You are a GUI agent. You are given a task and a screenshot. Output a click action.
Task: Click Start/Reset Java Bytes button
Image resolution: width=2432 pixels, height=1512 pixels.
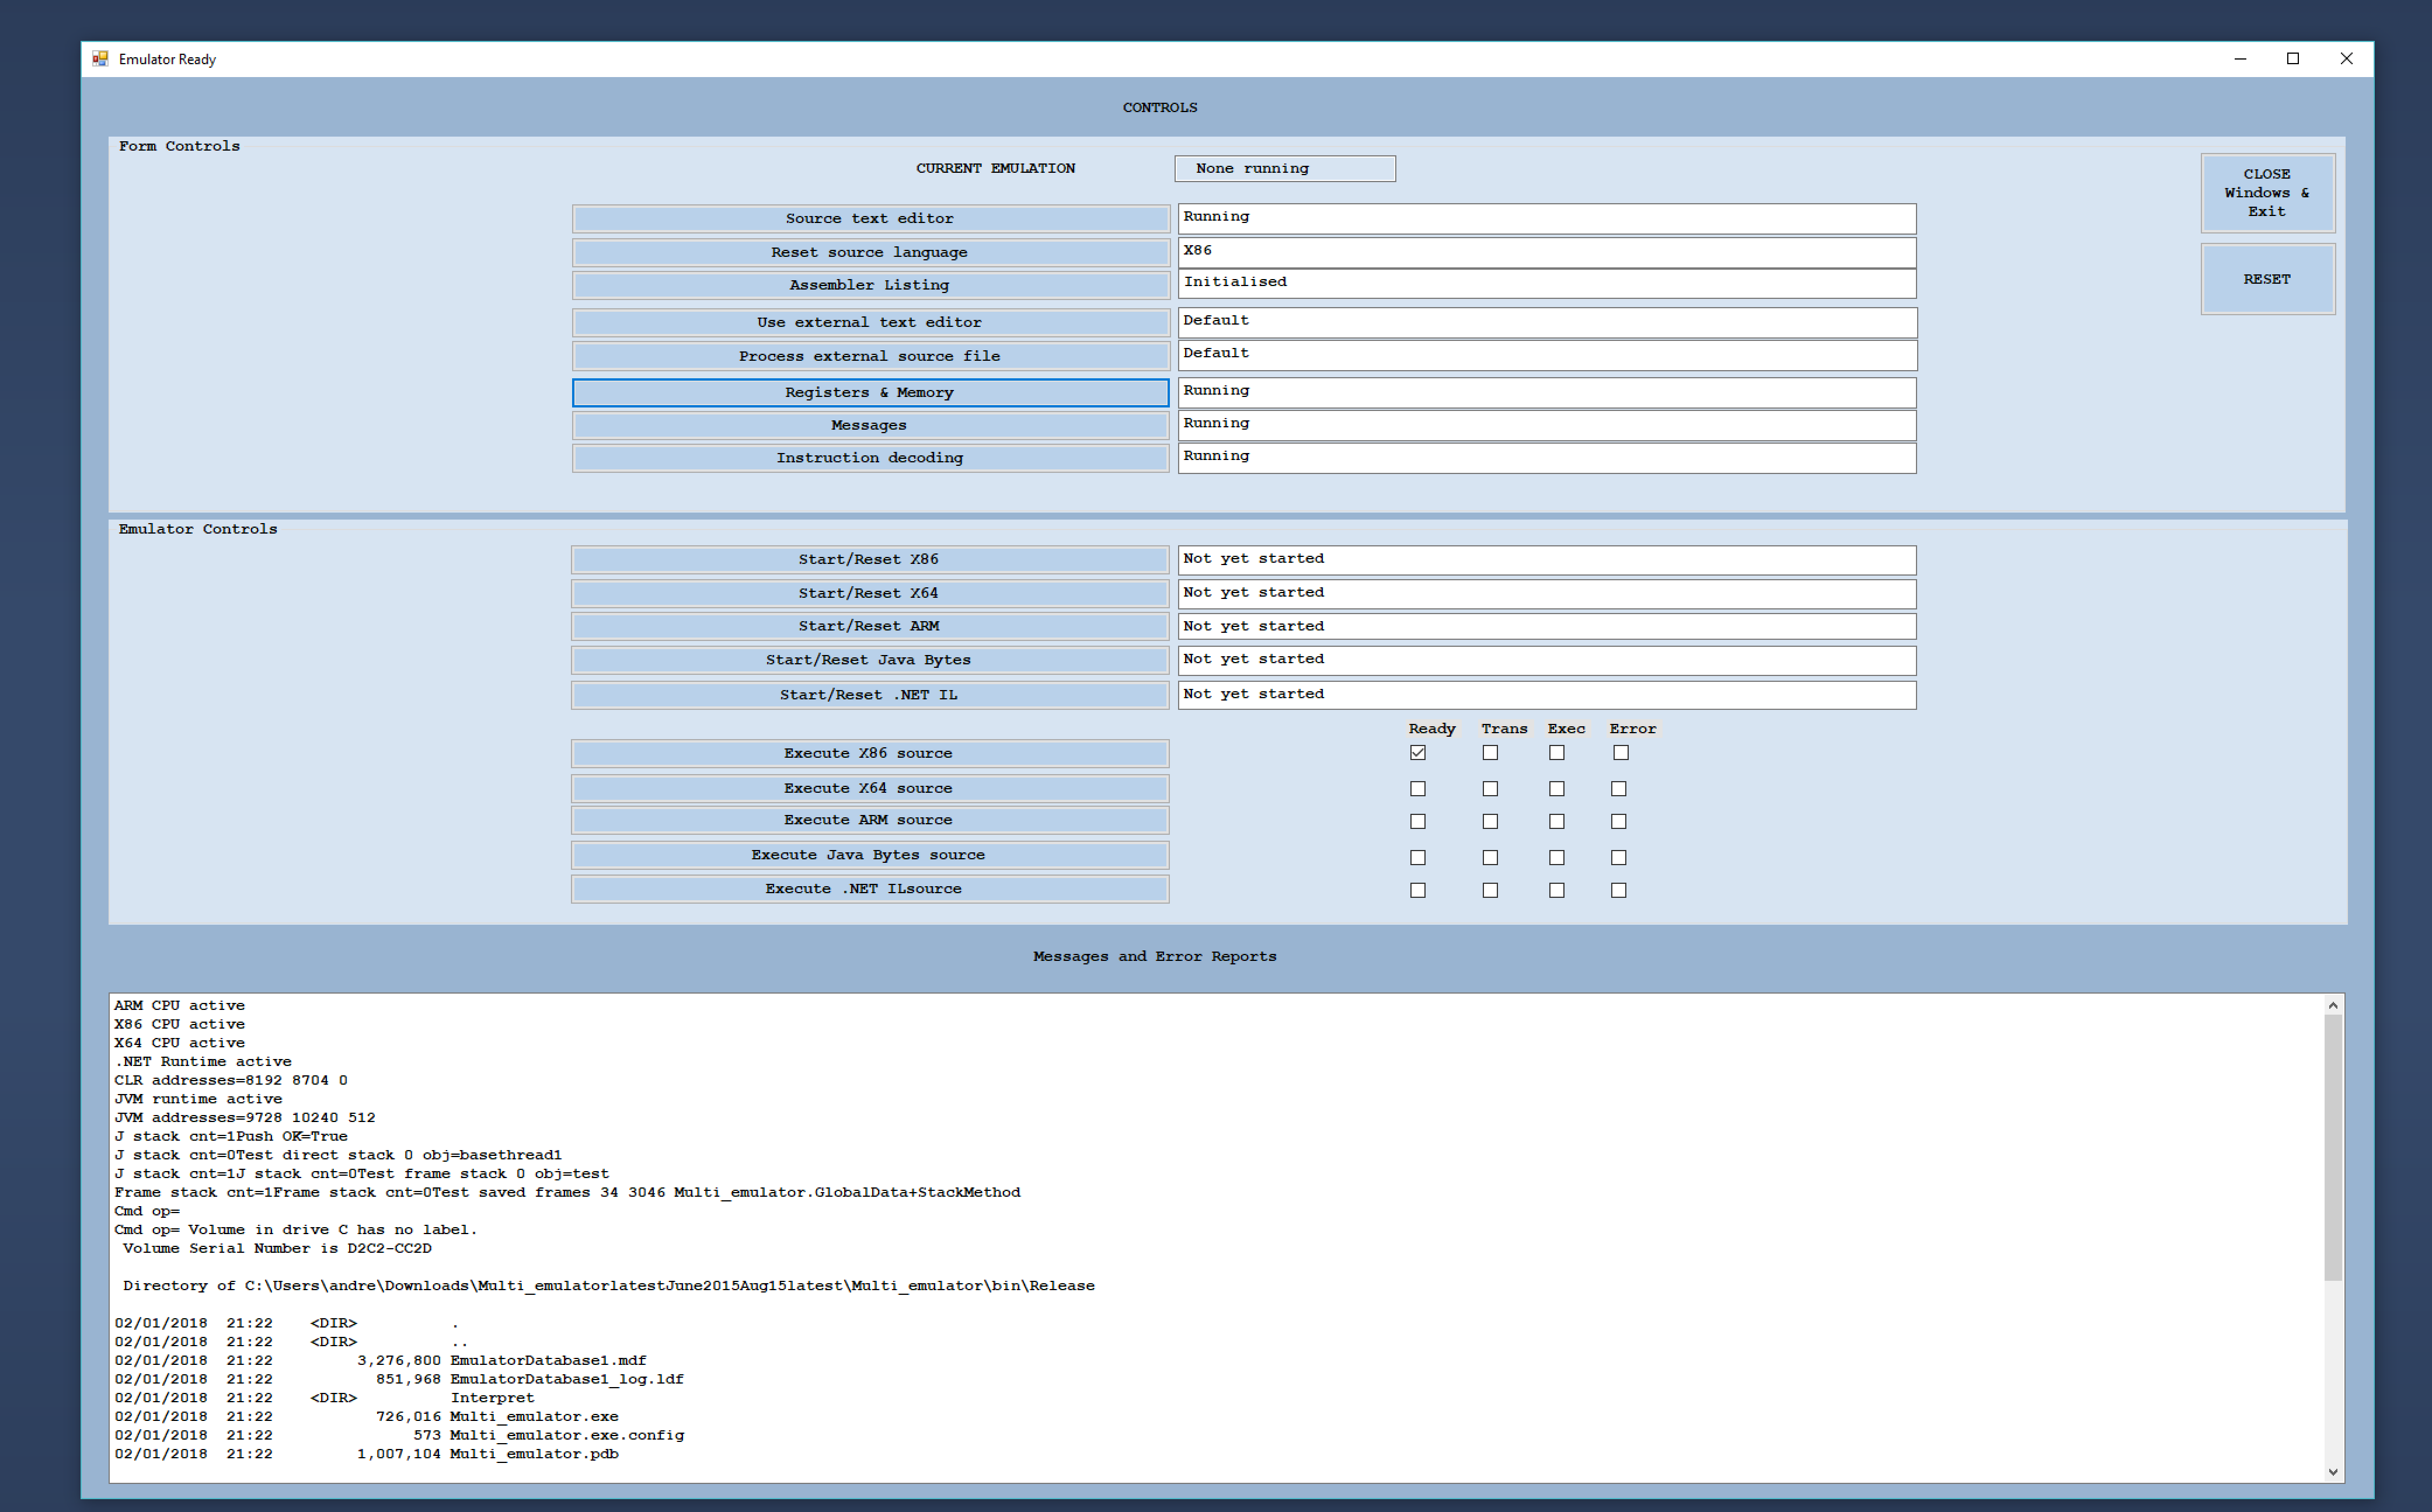(x=870, y=660)
